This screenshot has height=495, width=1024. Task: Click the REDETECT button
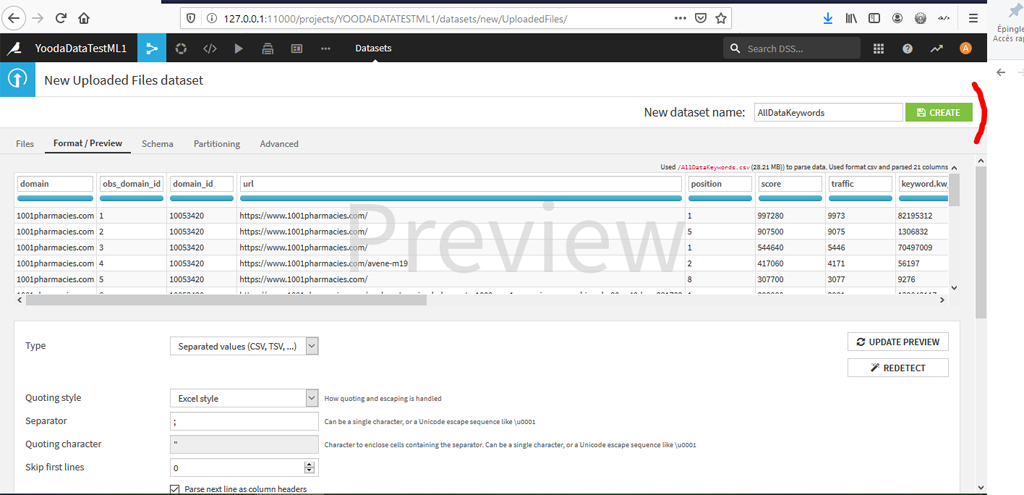pos(898,368)
